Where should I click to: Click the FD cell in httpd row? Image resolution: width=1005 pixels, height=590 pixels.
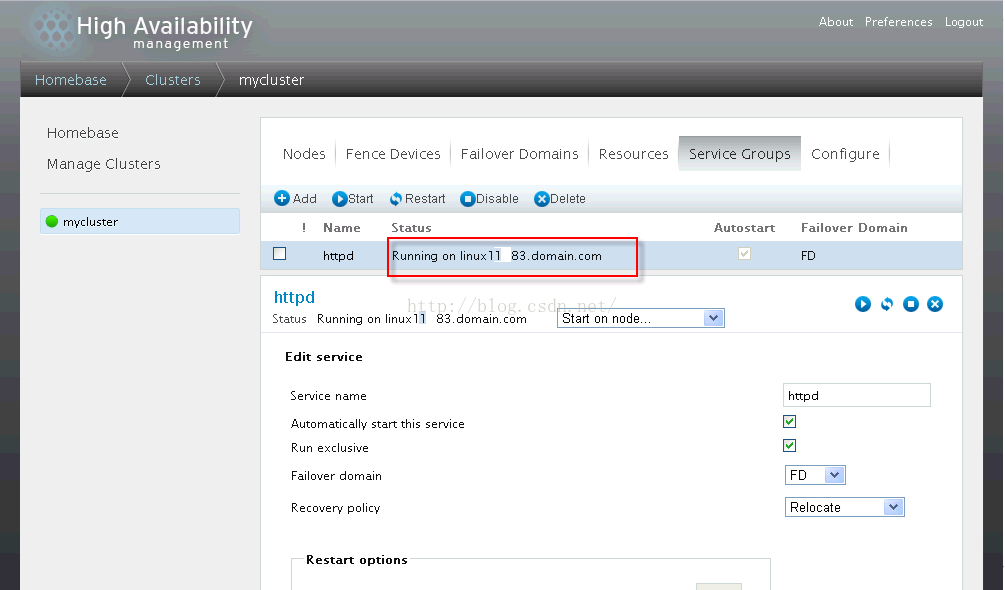[x=808, y=256]
